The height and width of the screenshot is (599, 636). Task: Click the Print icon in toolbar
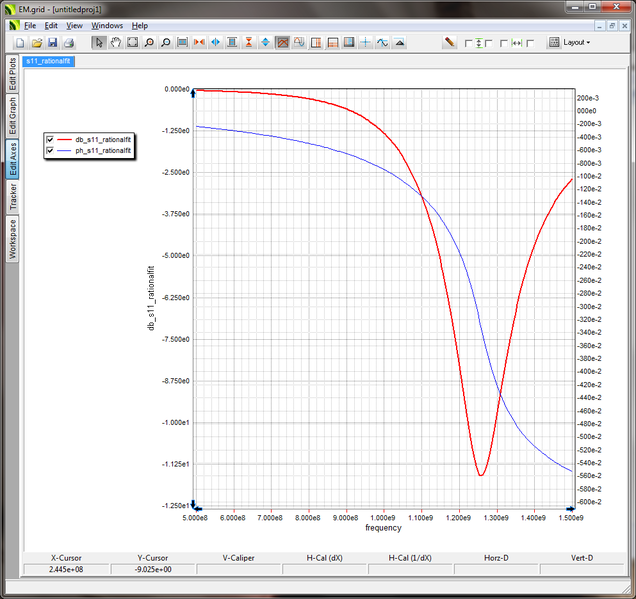tap(69, 43)
